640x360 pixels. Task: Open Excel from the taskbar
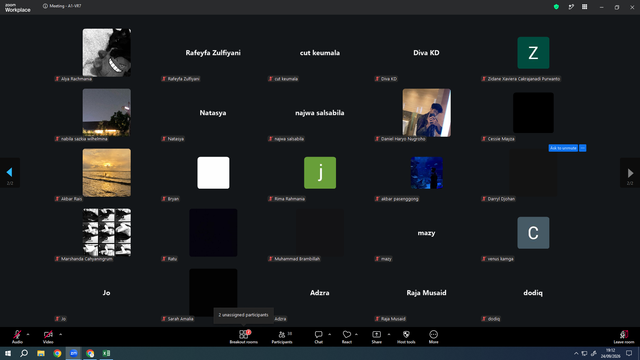click(x=106, y=353)
